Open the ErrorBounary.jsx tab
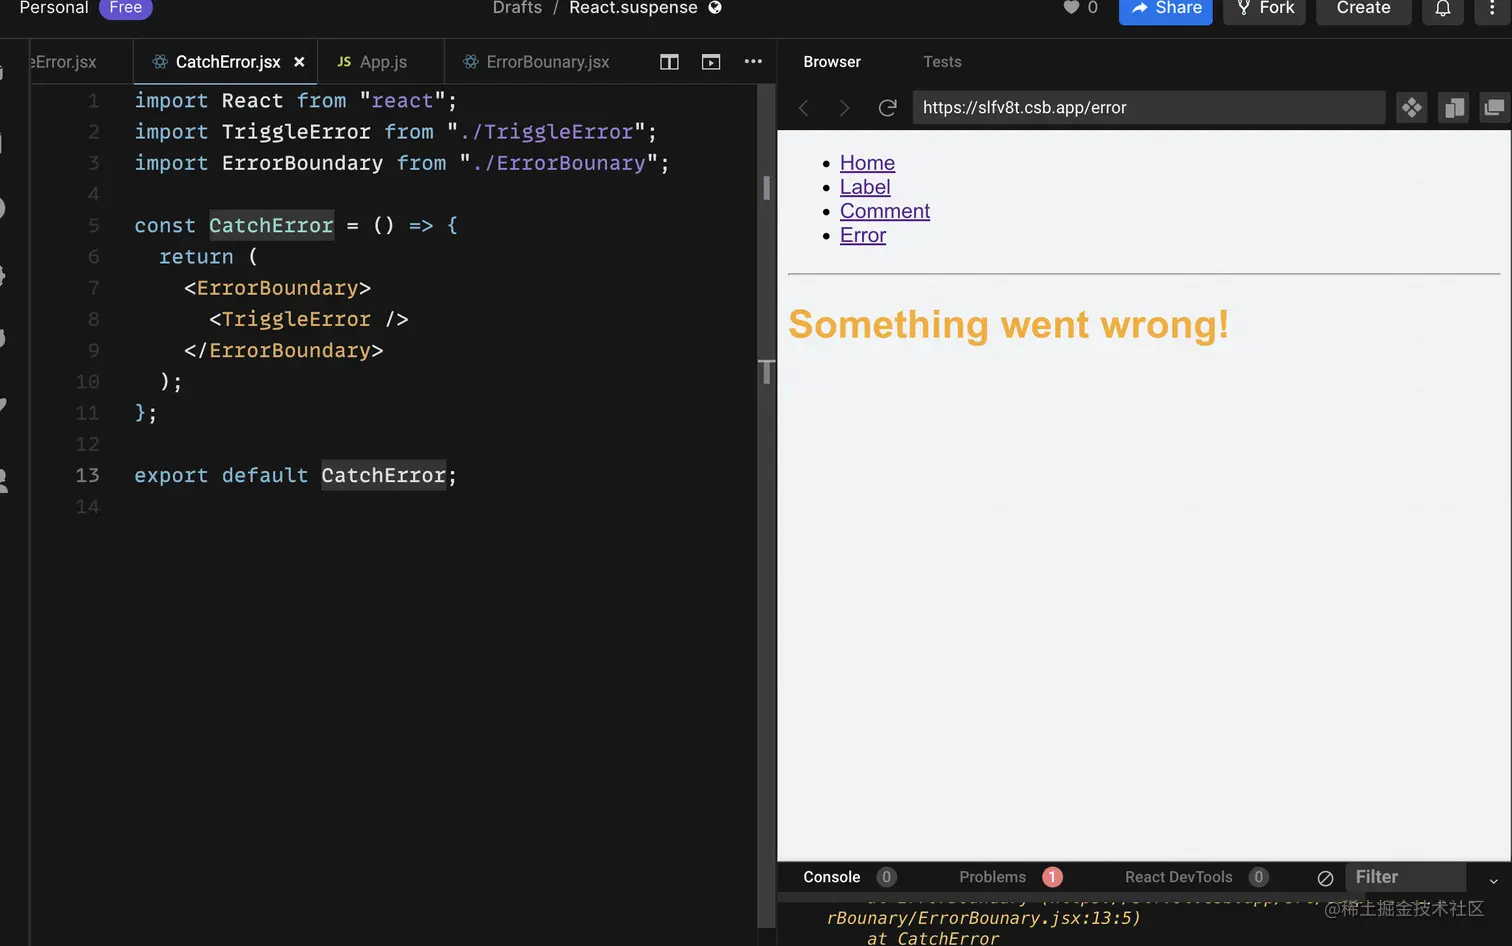Image resolution: width=1512 pixels, height=946 pixels. 537,62
